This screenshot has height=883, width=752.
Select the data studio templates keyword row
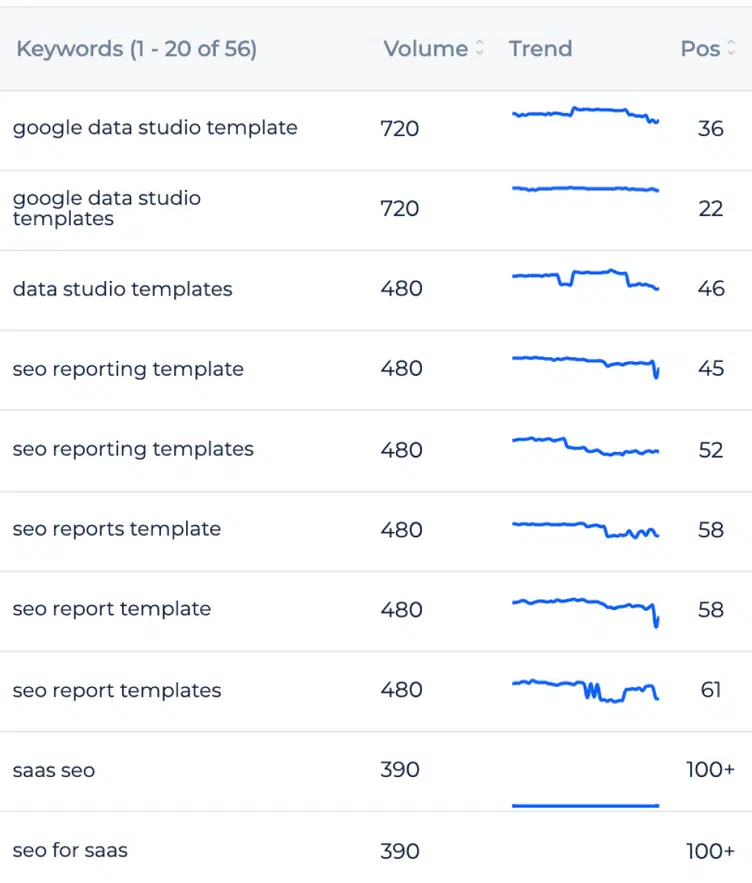pos(122,289)
